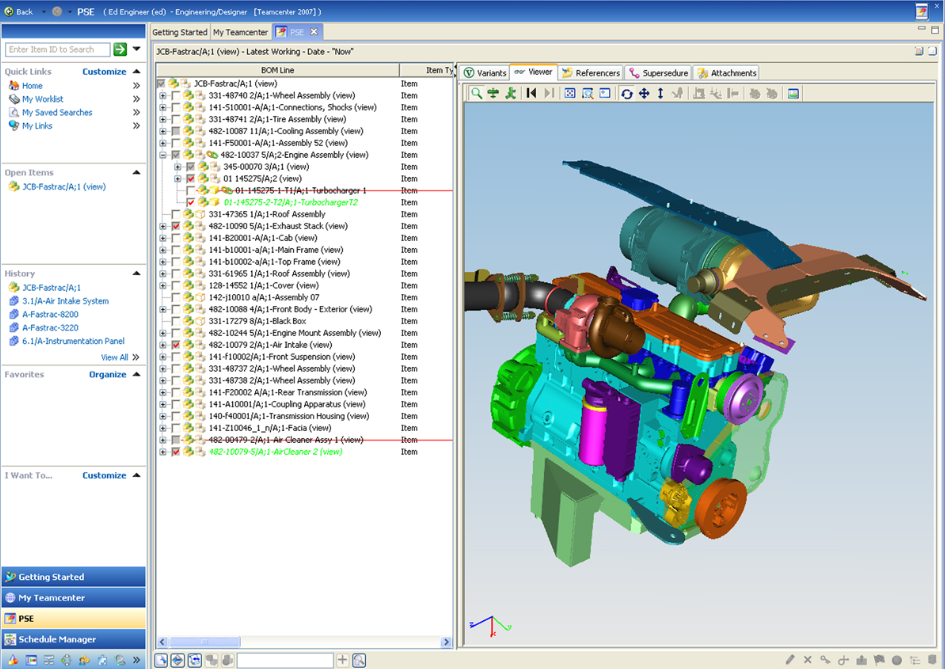
Task: Toggle checkbox for 01 145275/A;2
Action: [190, 178]
